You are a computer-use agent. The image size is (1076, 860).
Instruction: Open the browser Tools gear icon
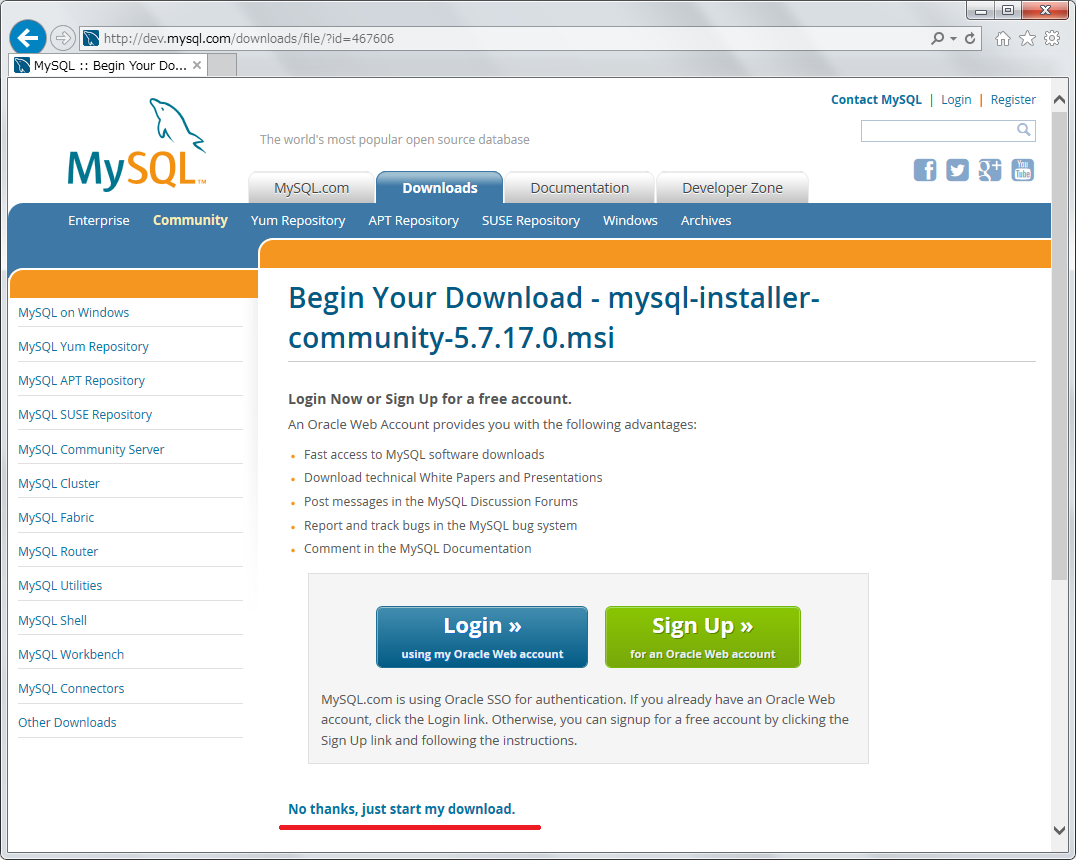click(x=1052, y=39)
